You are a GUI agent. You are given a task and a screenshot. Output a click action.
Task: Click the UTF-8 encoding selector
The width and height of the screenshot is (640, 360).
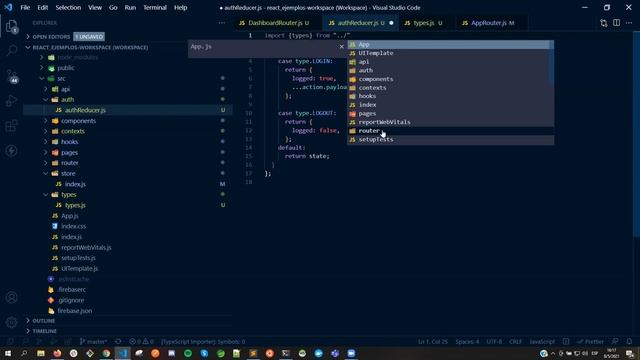click(494, 341)
